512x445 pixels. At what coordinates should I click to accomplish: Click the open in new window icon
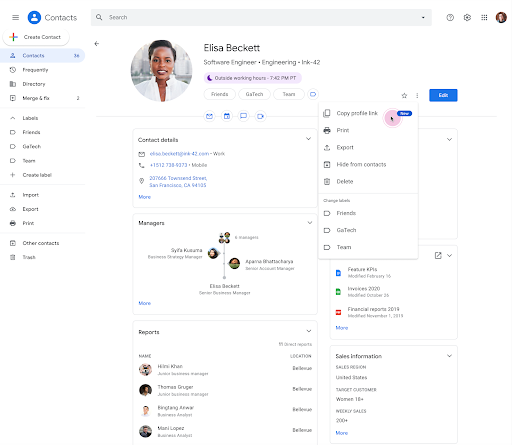[x=438, y=255]
